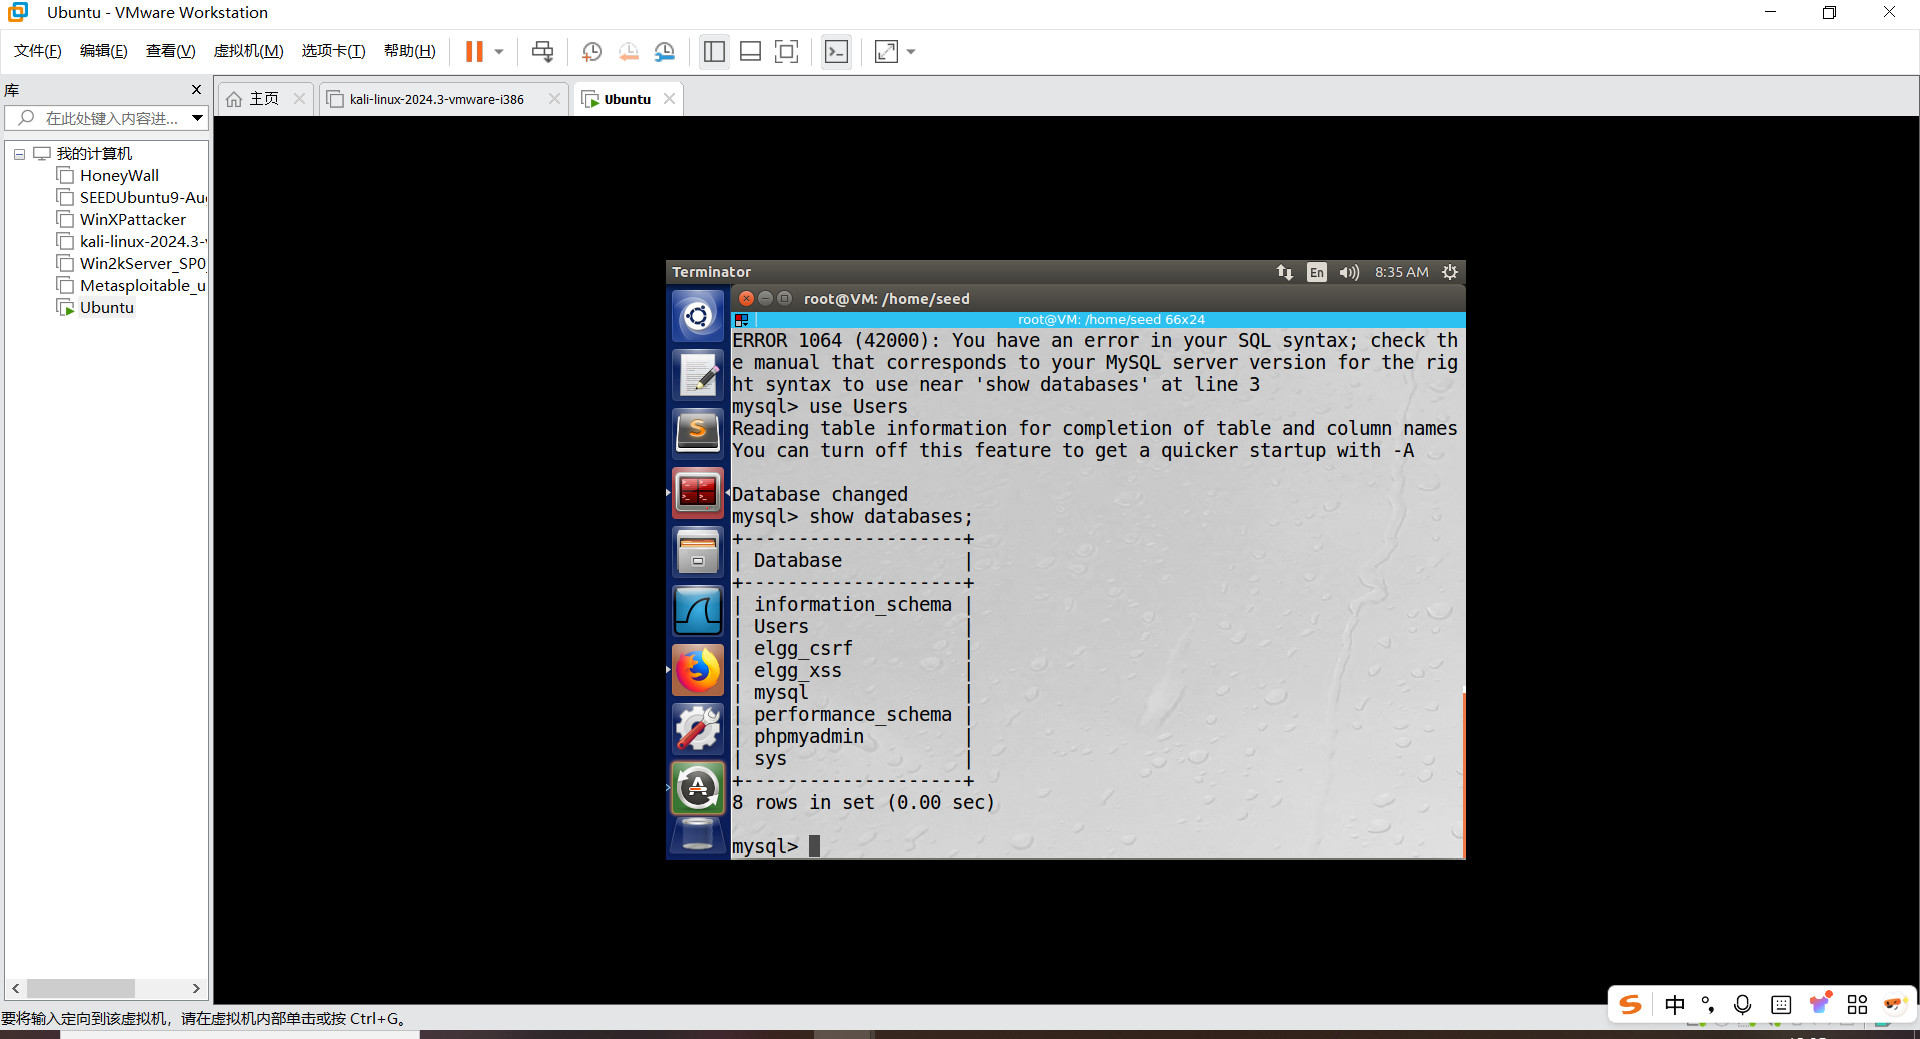Switch to the 主页 home tab
Image resolution: width=1920 pixels, height=1039 pixels.
(264, 99)
